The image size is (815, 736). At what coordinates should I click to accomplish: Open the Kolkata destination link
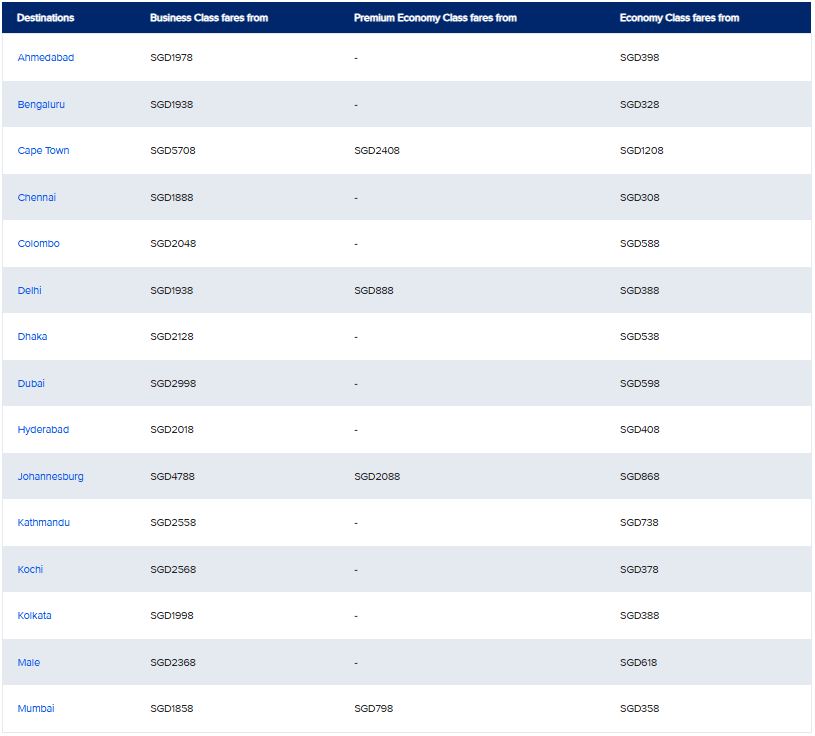coord(34,616)
